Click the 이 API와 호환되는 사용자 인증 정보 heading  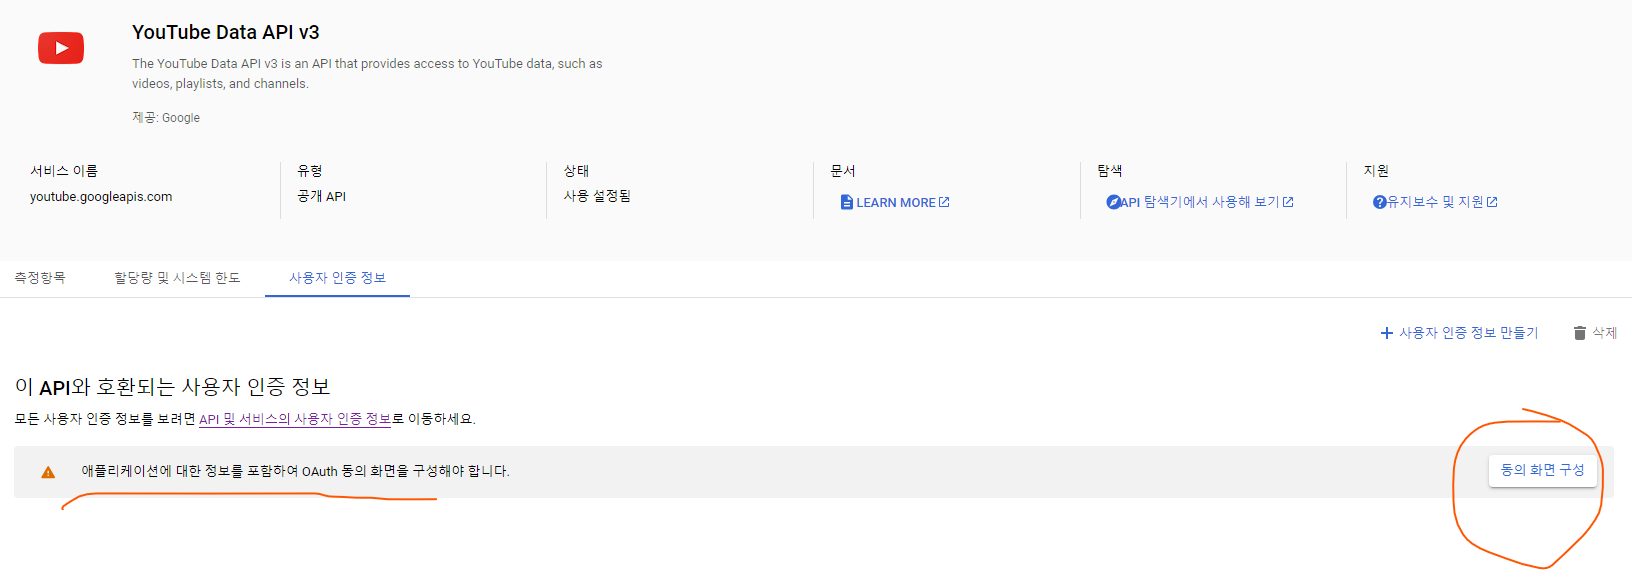coord(173,387)
